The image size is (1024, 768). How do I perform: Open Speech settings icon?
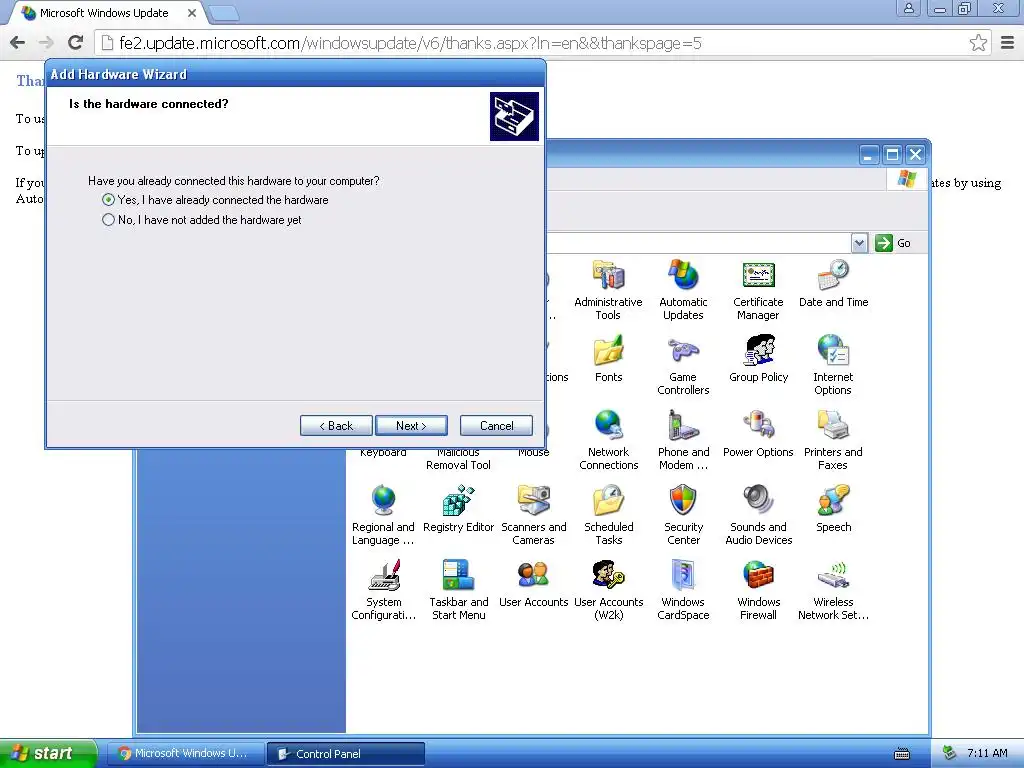pos(833,501)
